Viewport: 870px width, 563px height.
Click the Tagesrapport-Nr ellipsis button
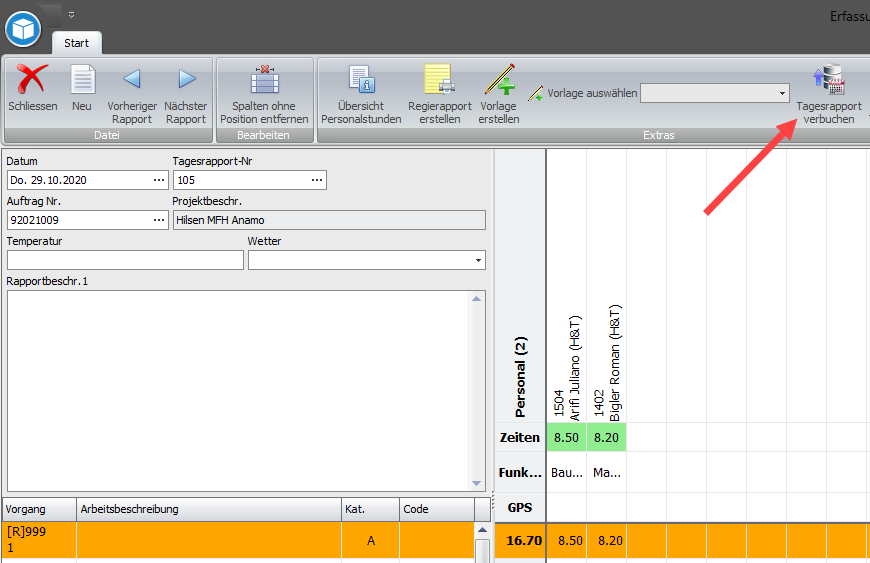(x=317, y=180)
